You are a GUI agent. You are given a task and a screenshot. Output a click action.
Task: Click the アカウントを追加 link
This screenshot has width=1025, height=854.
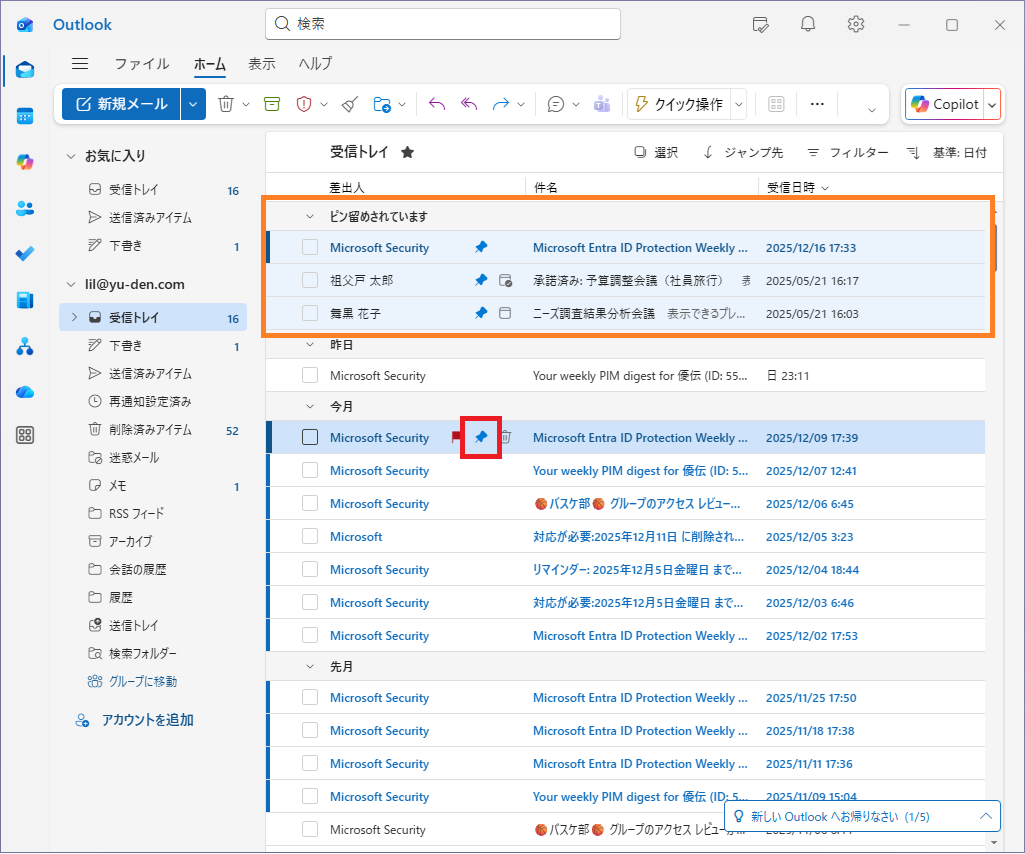(147, 720)
